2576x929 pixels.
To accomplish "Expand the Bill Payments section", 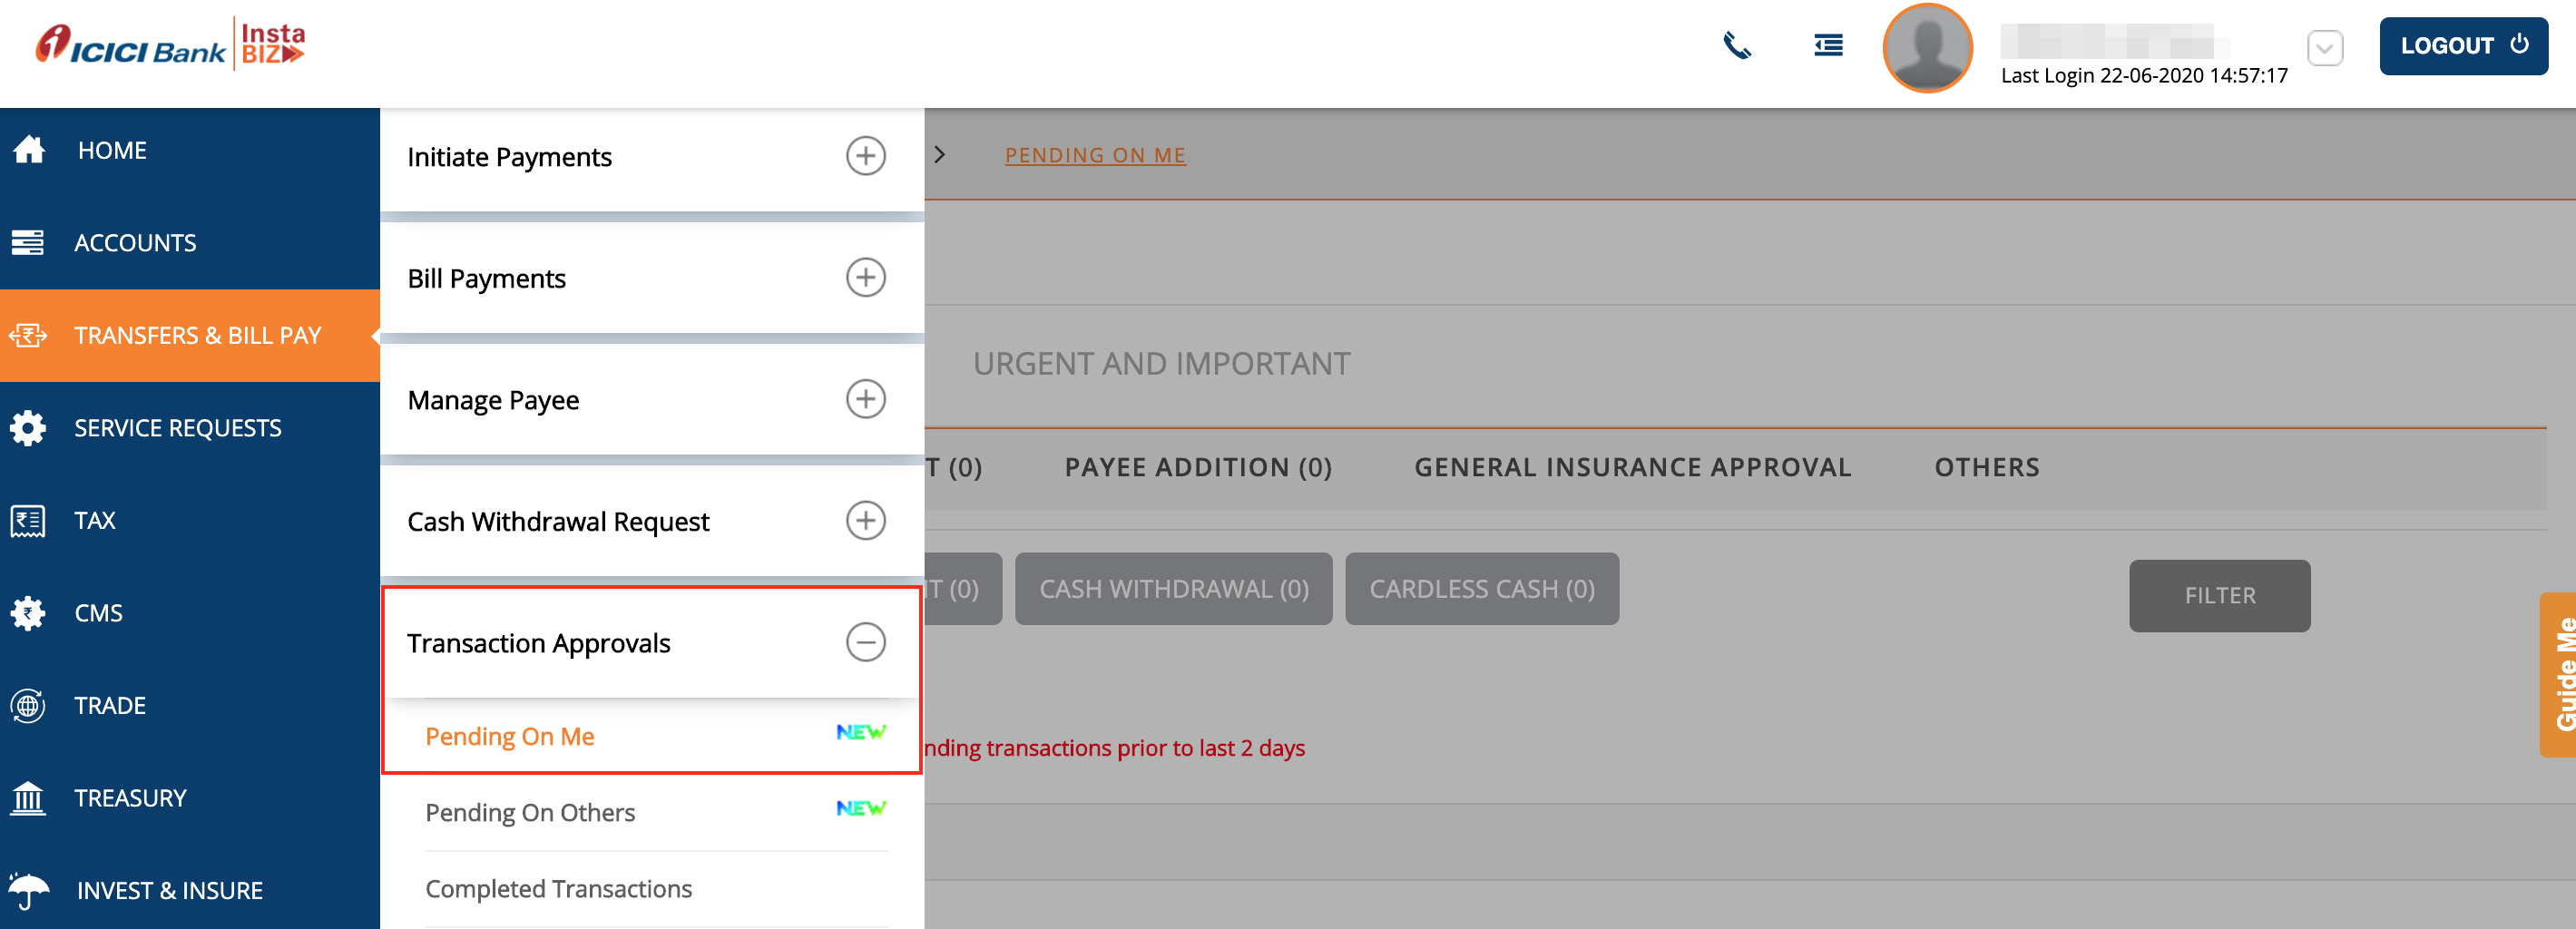I will 866,278.
